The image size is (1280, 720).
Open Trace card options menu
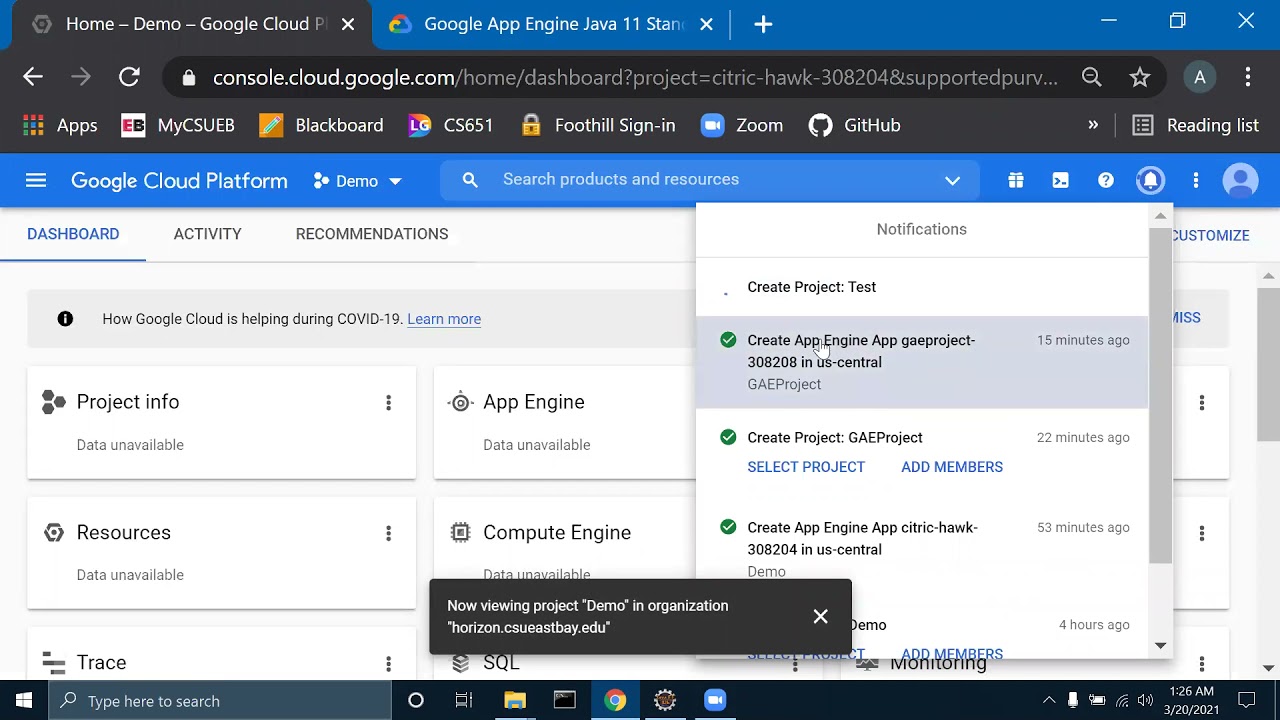click(388, 663)
